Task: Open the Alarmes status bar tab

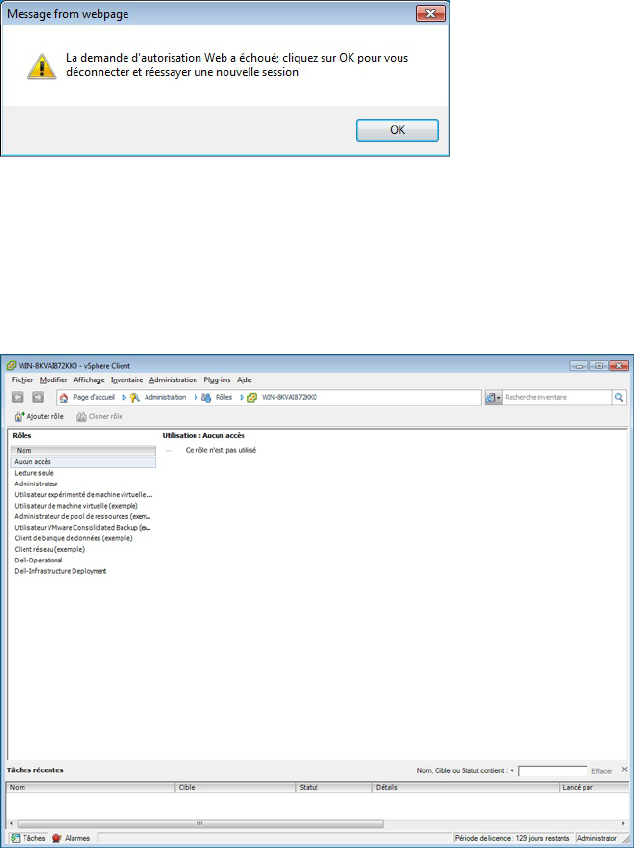Action: click(x=71, y=838)
